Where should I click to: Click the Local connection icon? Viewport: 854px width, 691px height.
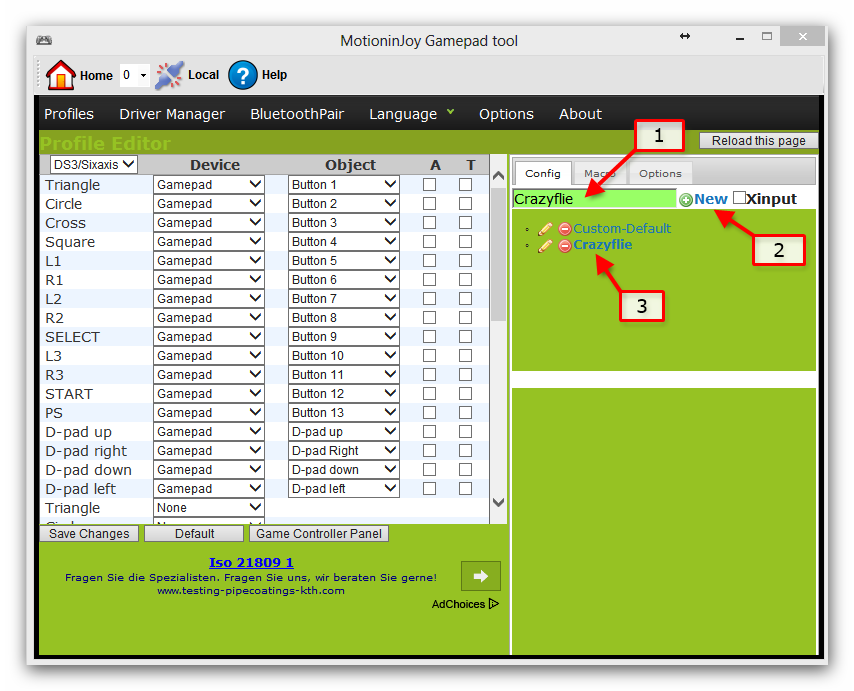[167, 74]
